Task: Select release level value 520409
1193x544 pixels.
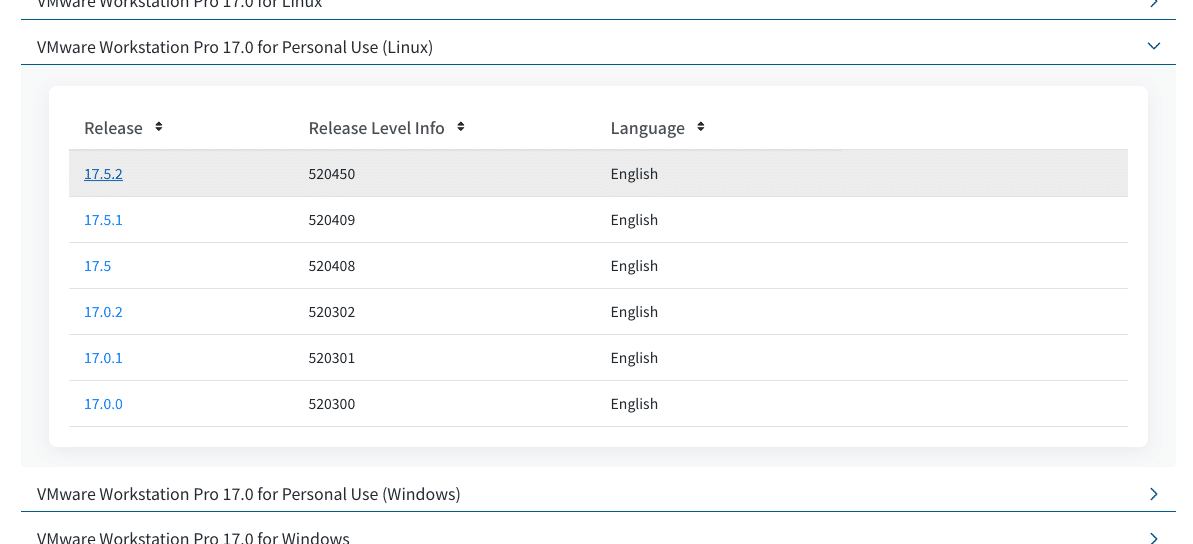Action: [332, 220]
